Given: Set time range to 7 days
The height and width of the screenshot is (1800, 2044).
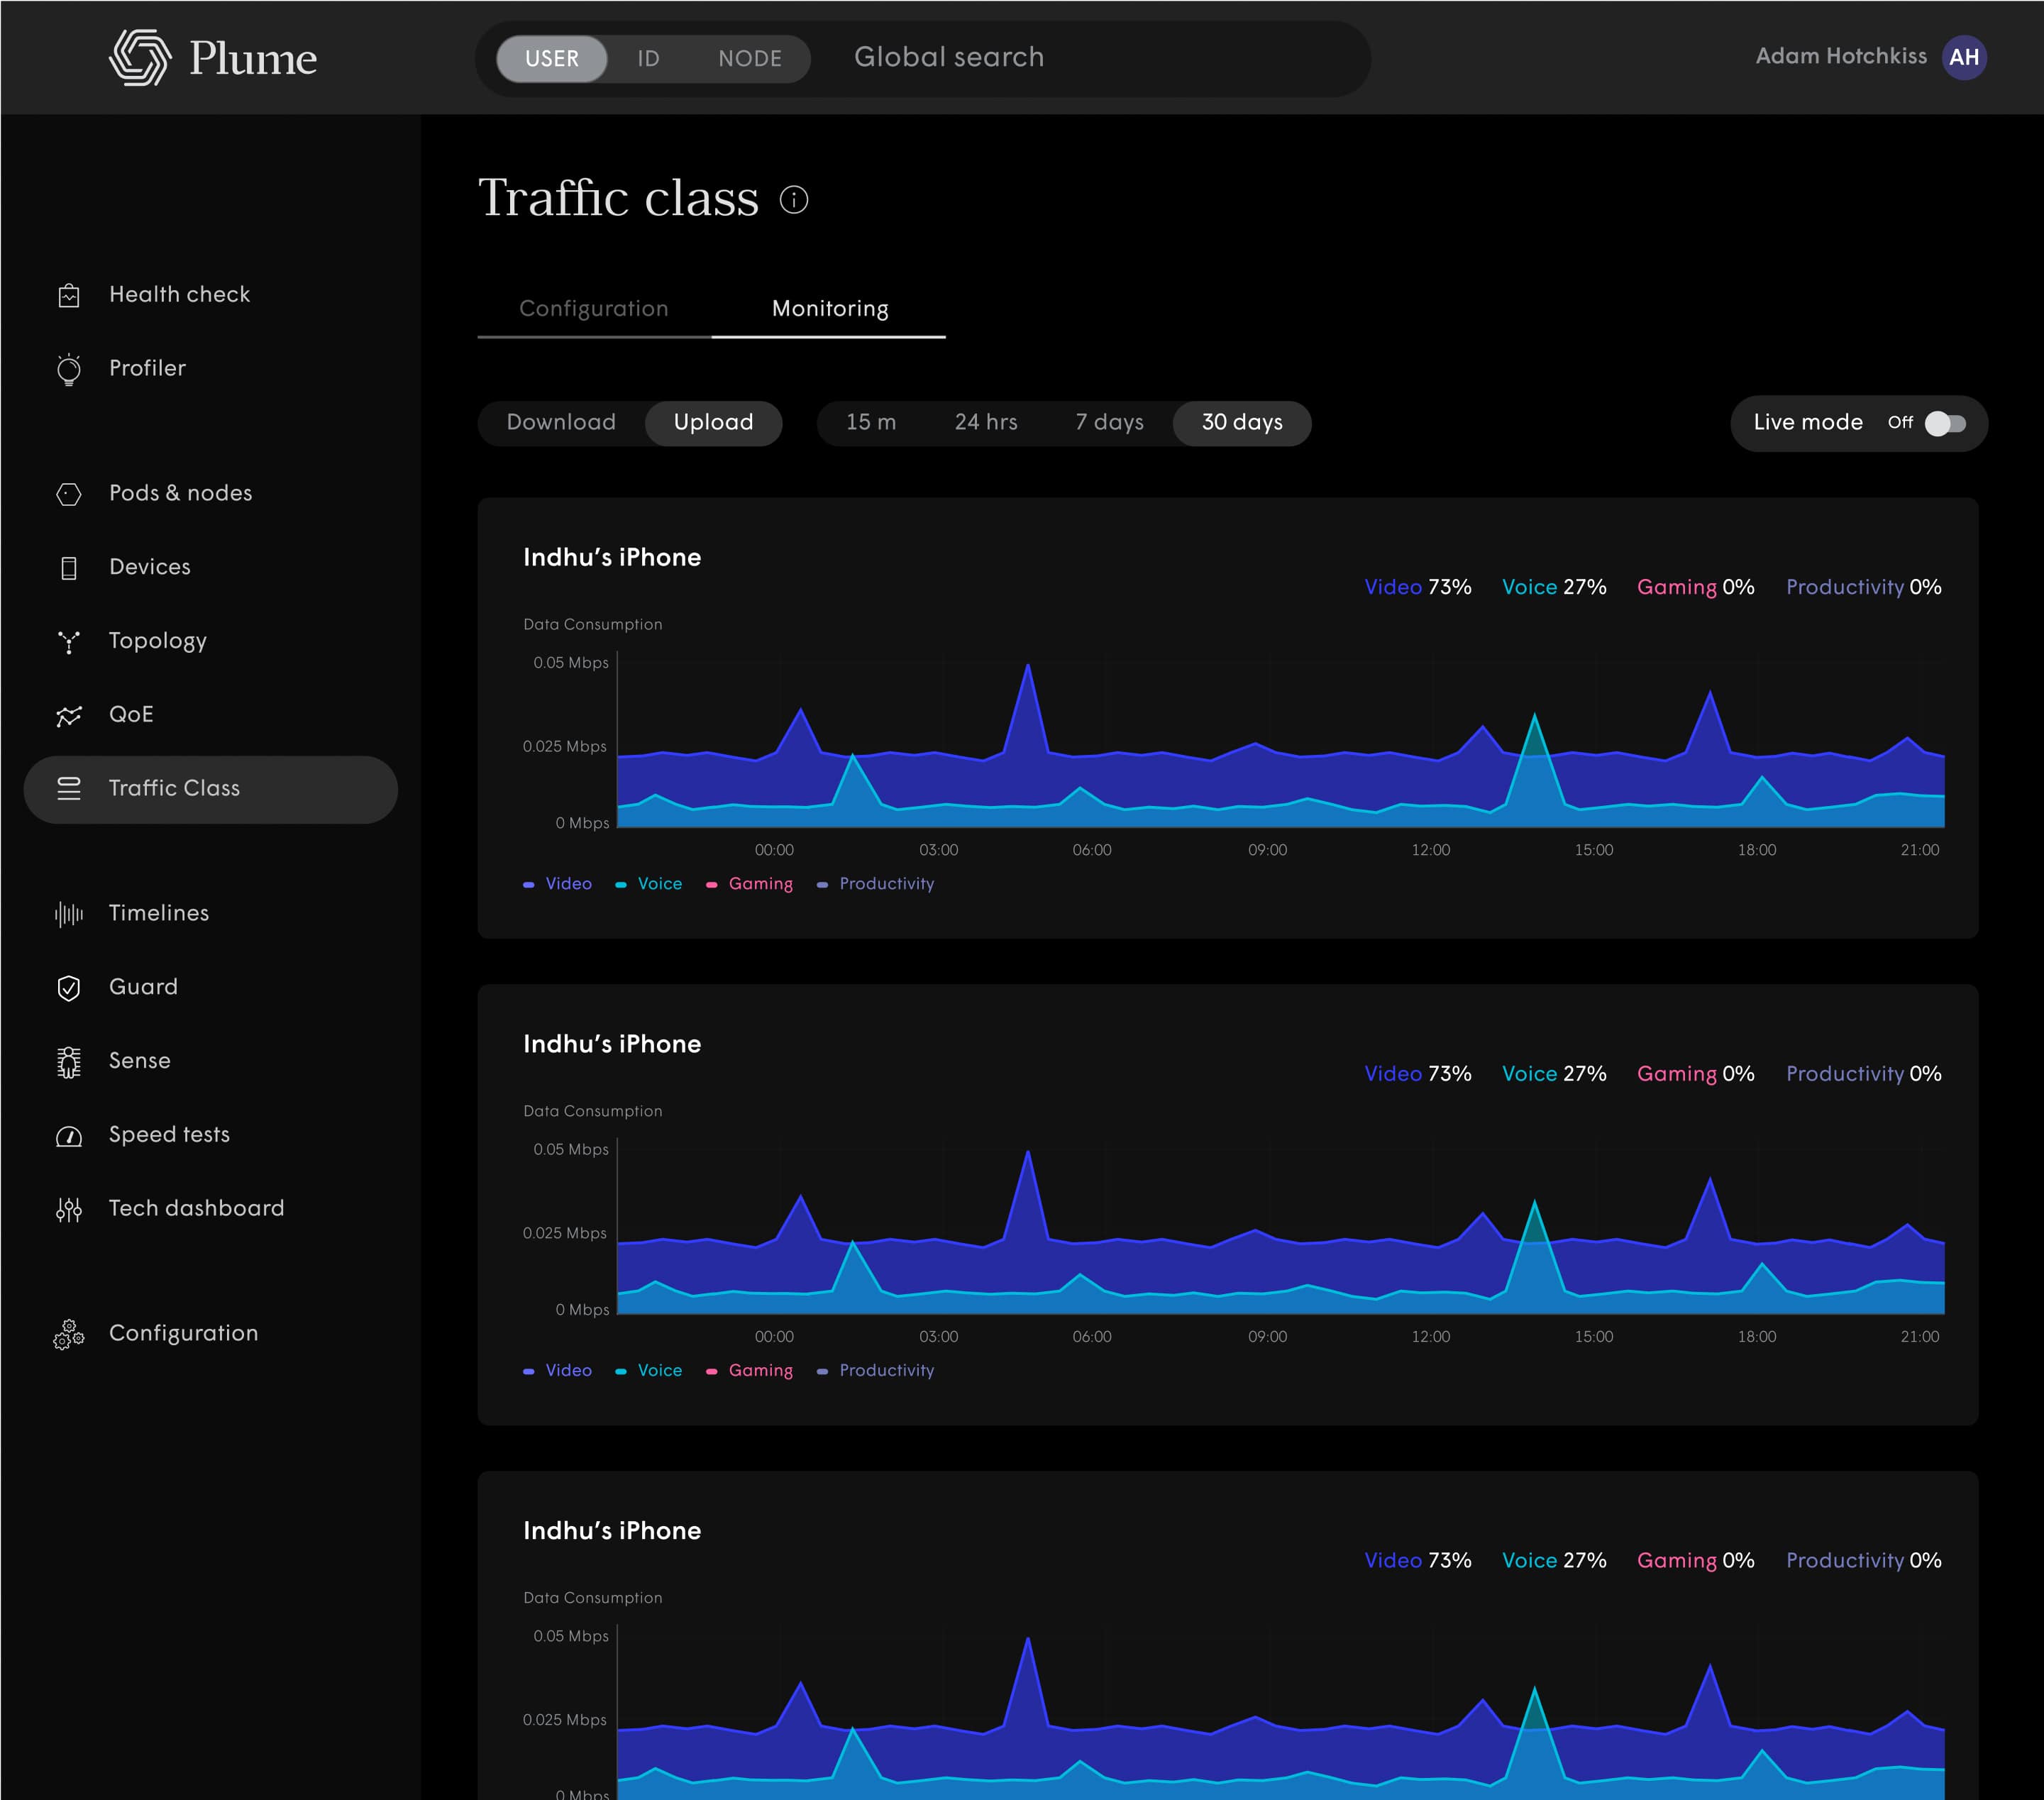Looking at the screenshot, I should (1109, 423).
